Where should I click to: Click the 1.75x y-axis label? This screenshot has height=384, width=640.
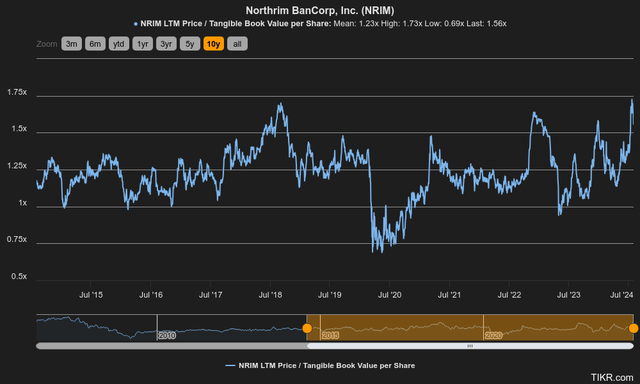(17, 92)
